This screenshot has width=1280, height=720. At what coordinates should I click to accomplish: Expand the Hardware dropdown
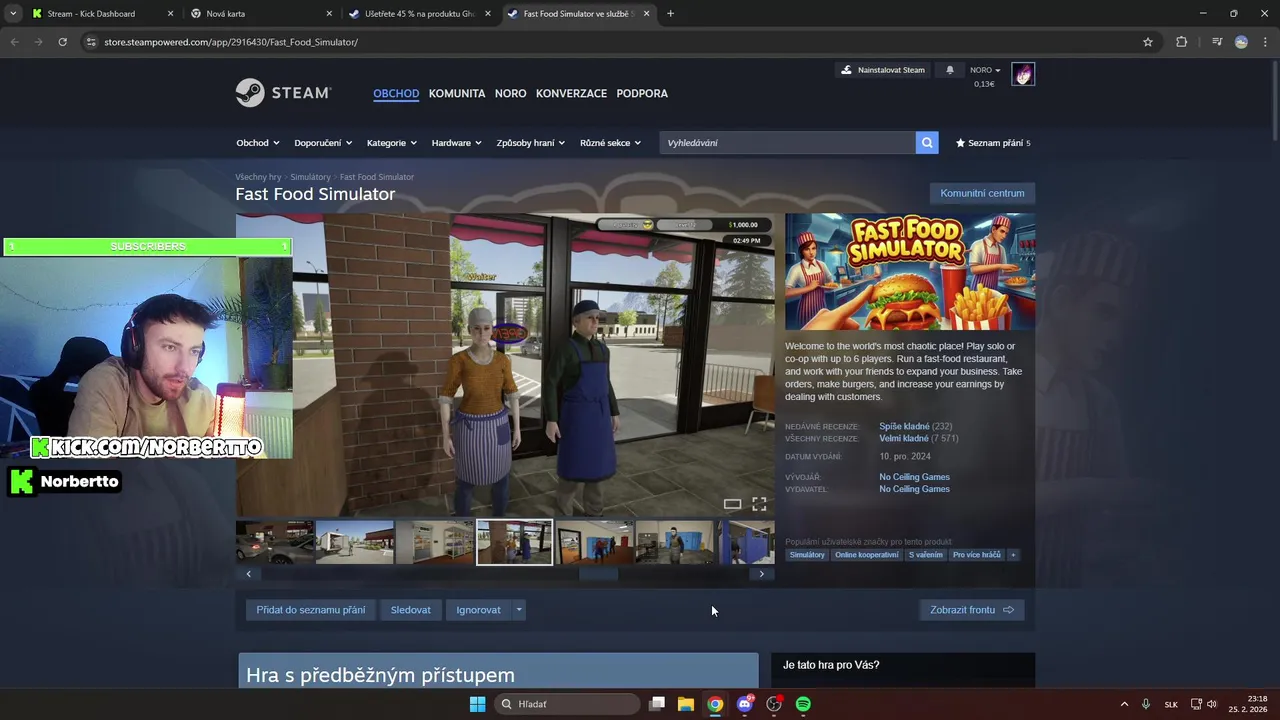click(457, 143)
